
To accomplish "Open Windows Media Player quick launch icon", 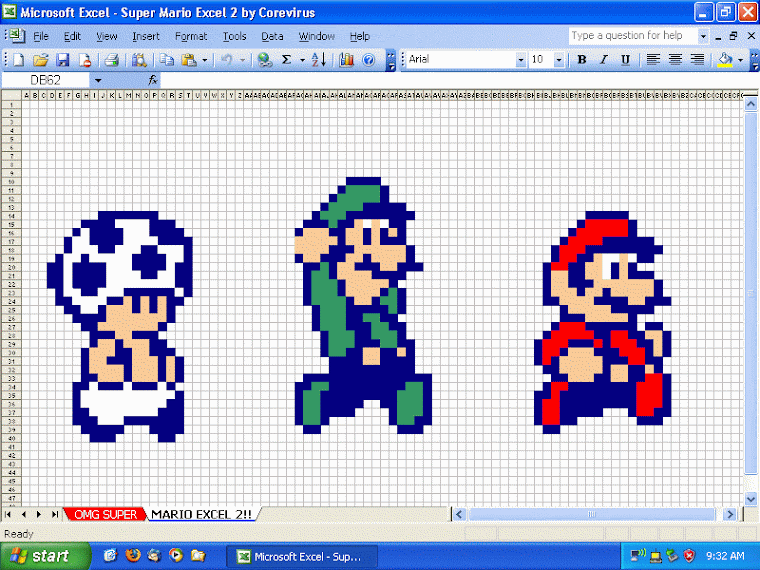I will 176,555.
